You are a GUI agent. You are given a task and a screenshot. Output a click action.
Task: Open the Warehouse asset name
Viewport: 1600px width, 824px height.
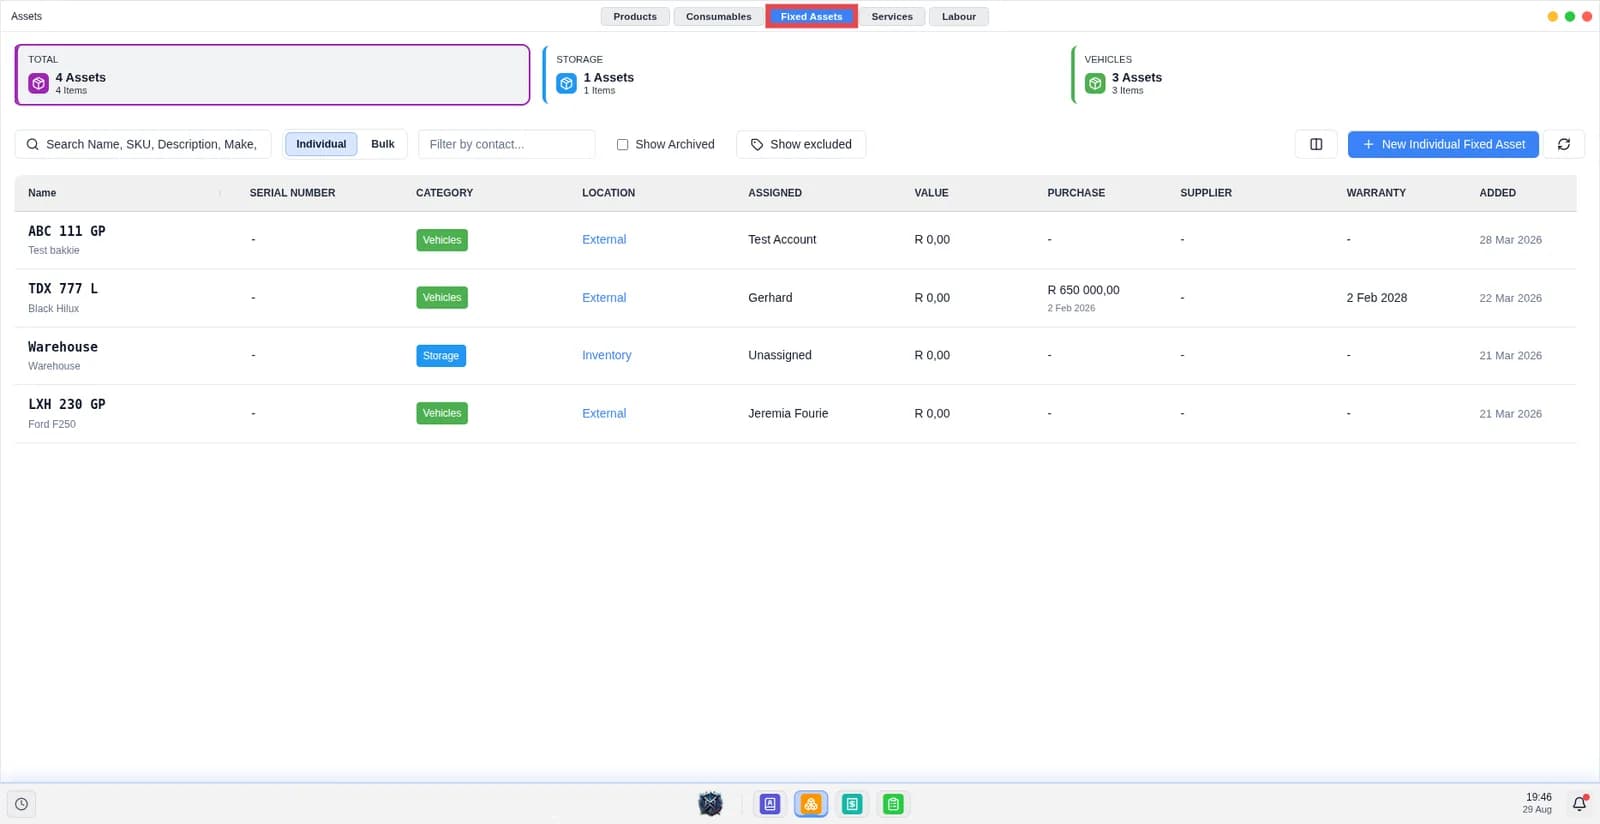[63, 347]
